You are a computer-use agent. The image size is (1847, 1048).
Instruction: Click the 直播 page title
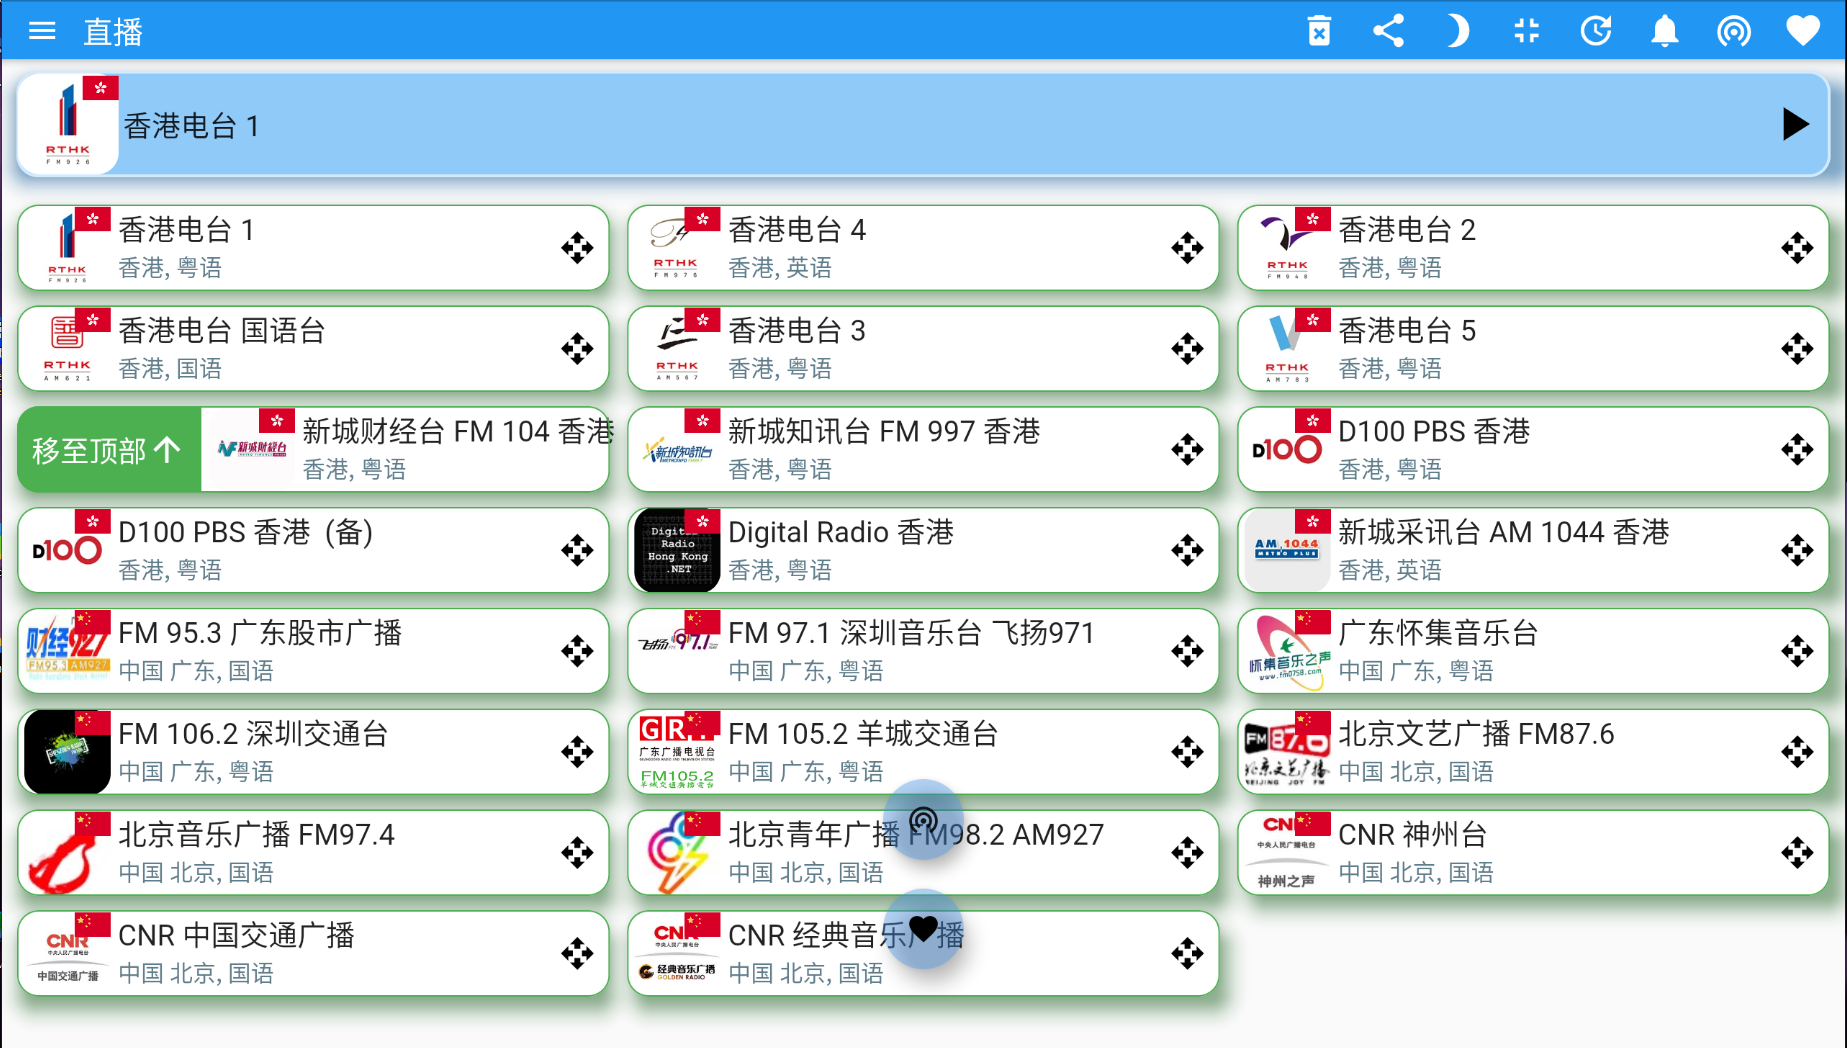[x=113, y=32]
